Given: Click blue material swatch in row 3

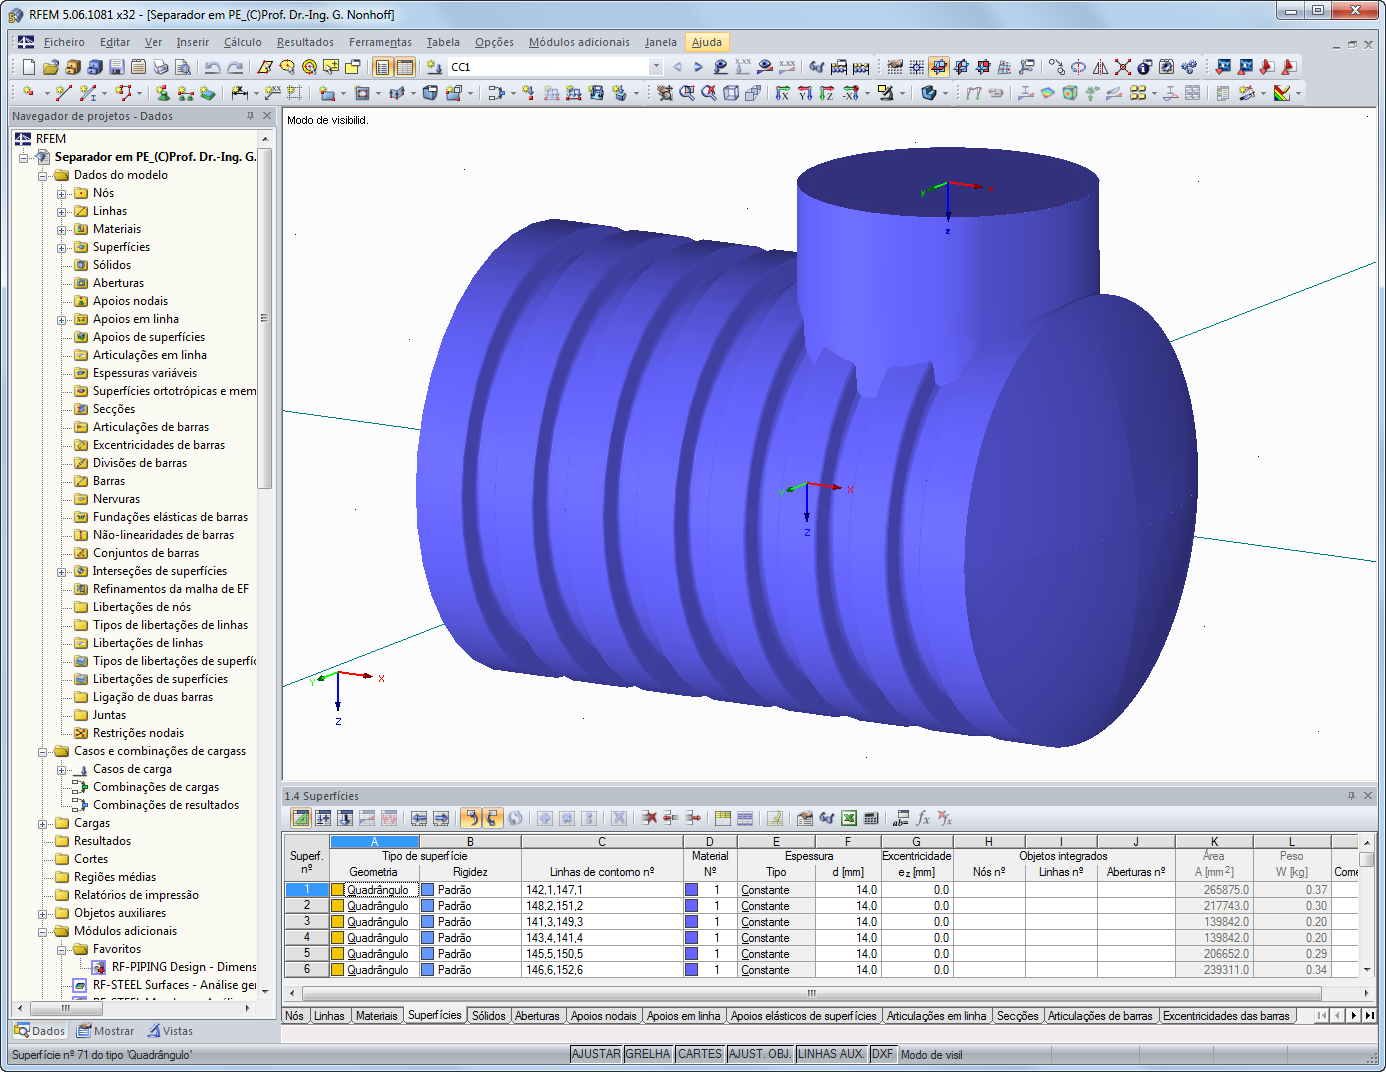Looking at the screenshot, I should [x=691, y=922].
